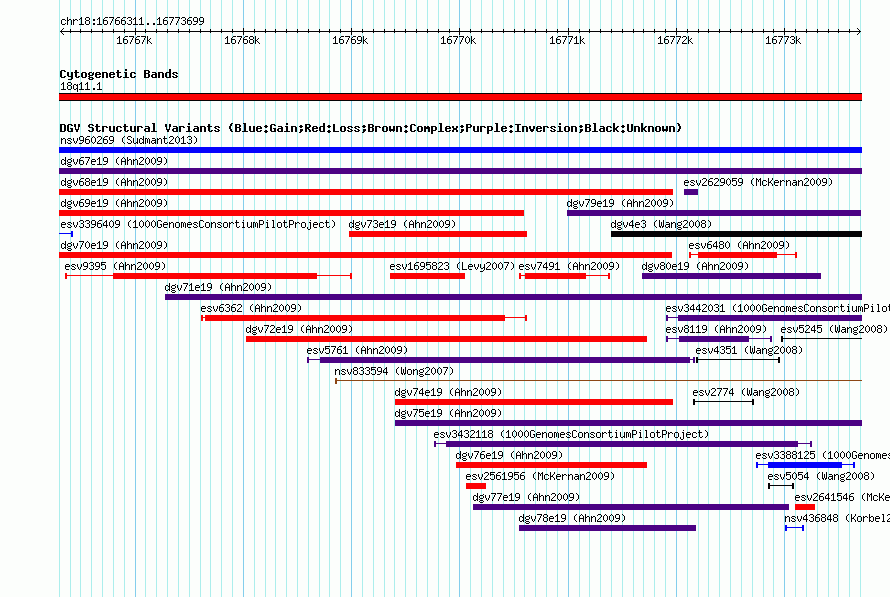
Task: Open the nsv436848 variant label
Action: click(x=837, y=518)
